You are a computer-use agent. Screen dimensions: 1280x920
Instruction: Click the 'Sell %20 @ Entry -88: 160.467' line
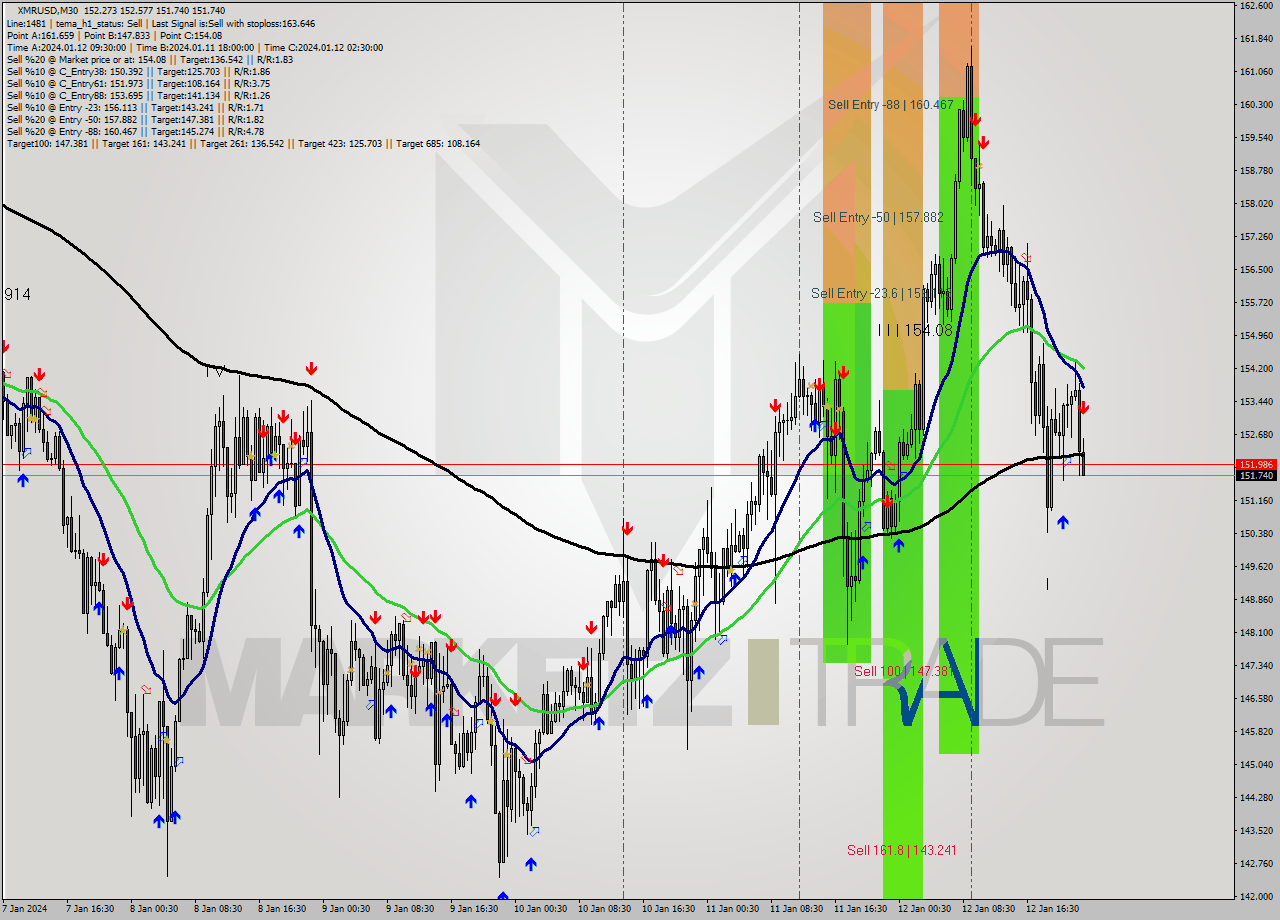click(x=135, y=131)
